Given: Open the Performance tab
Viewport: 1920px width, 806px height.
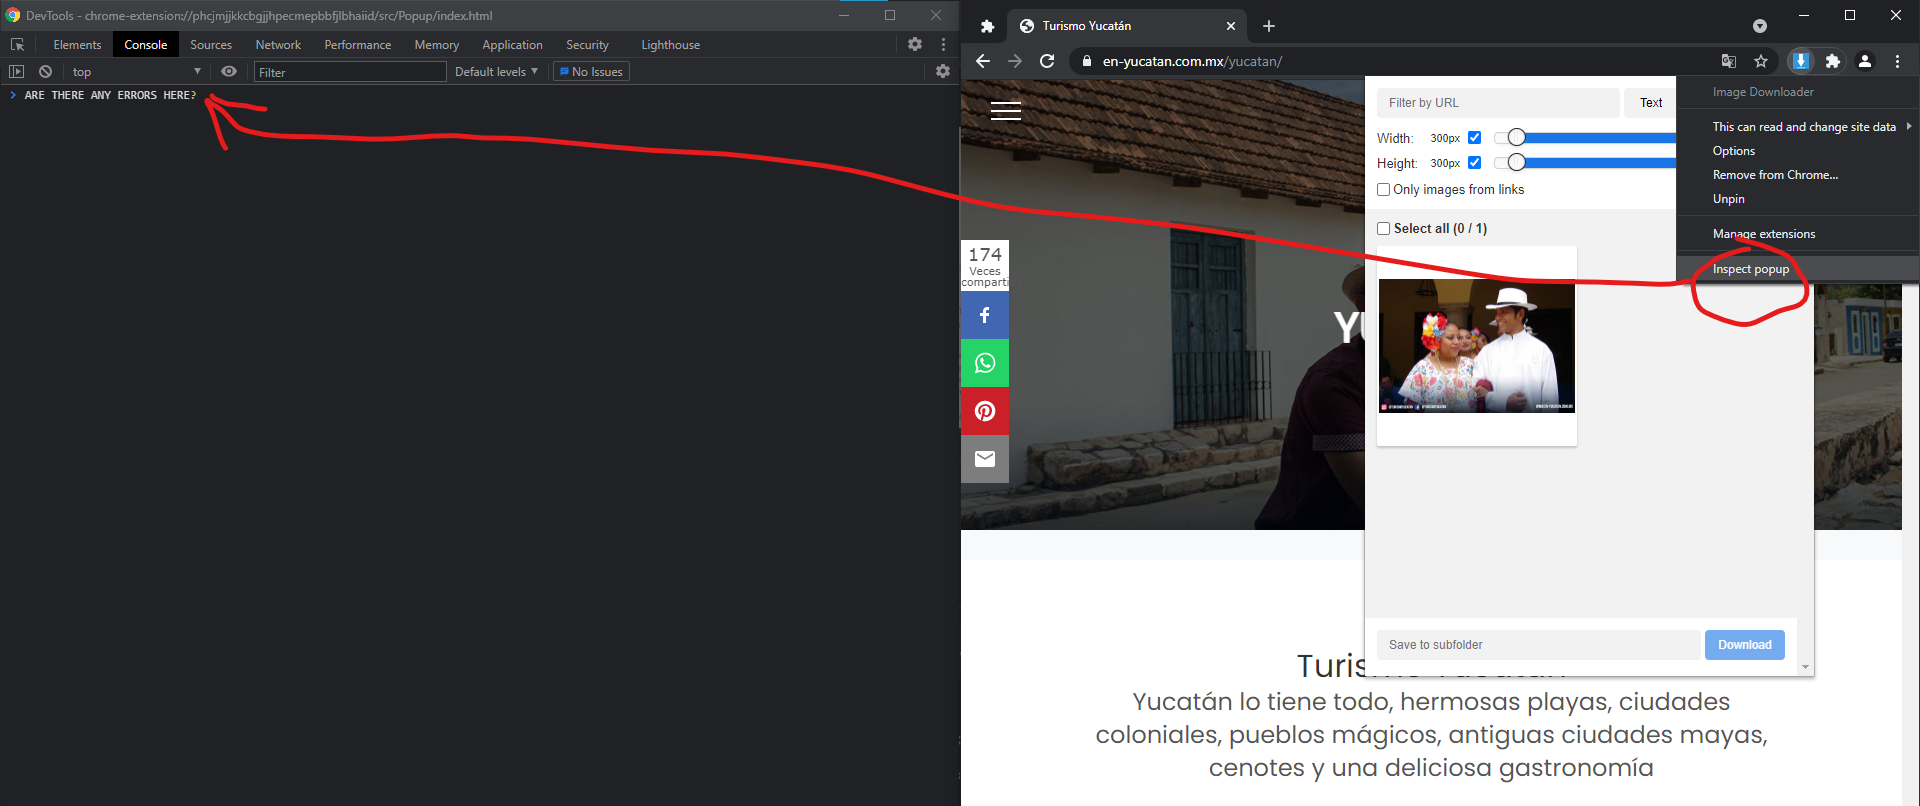Looking at the screenshot, I should (358, 45).
